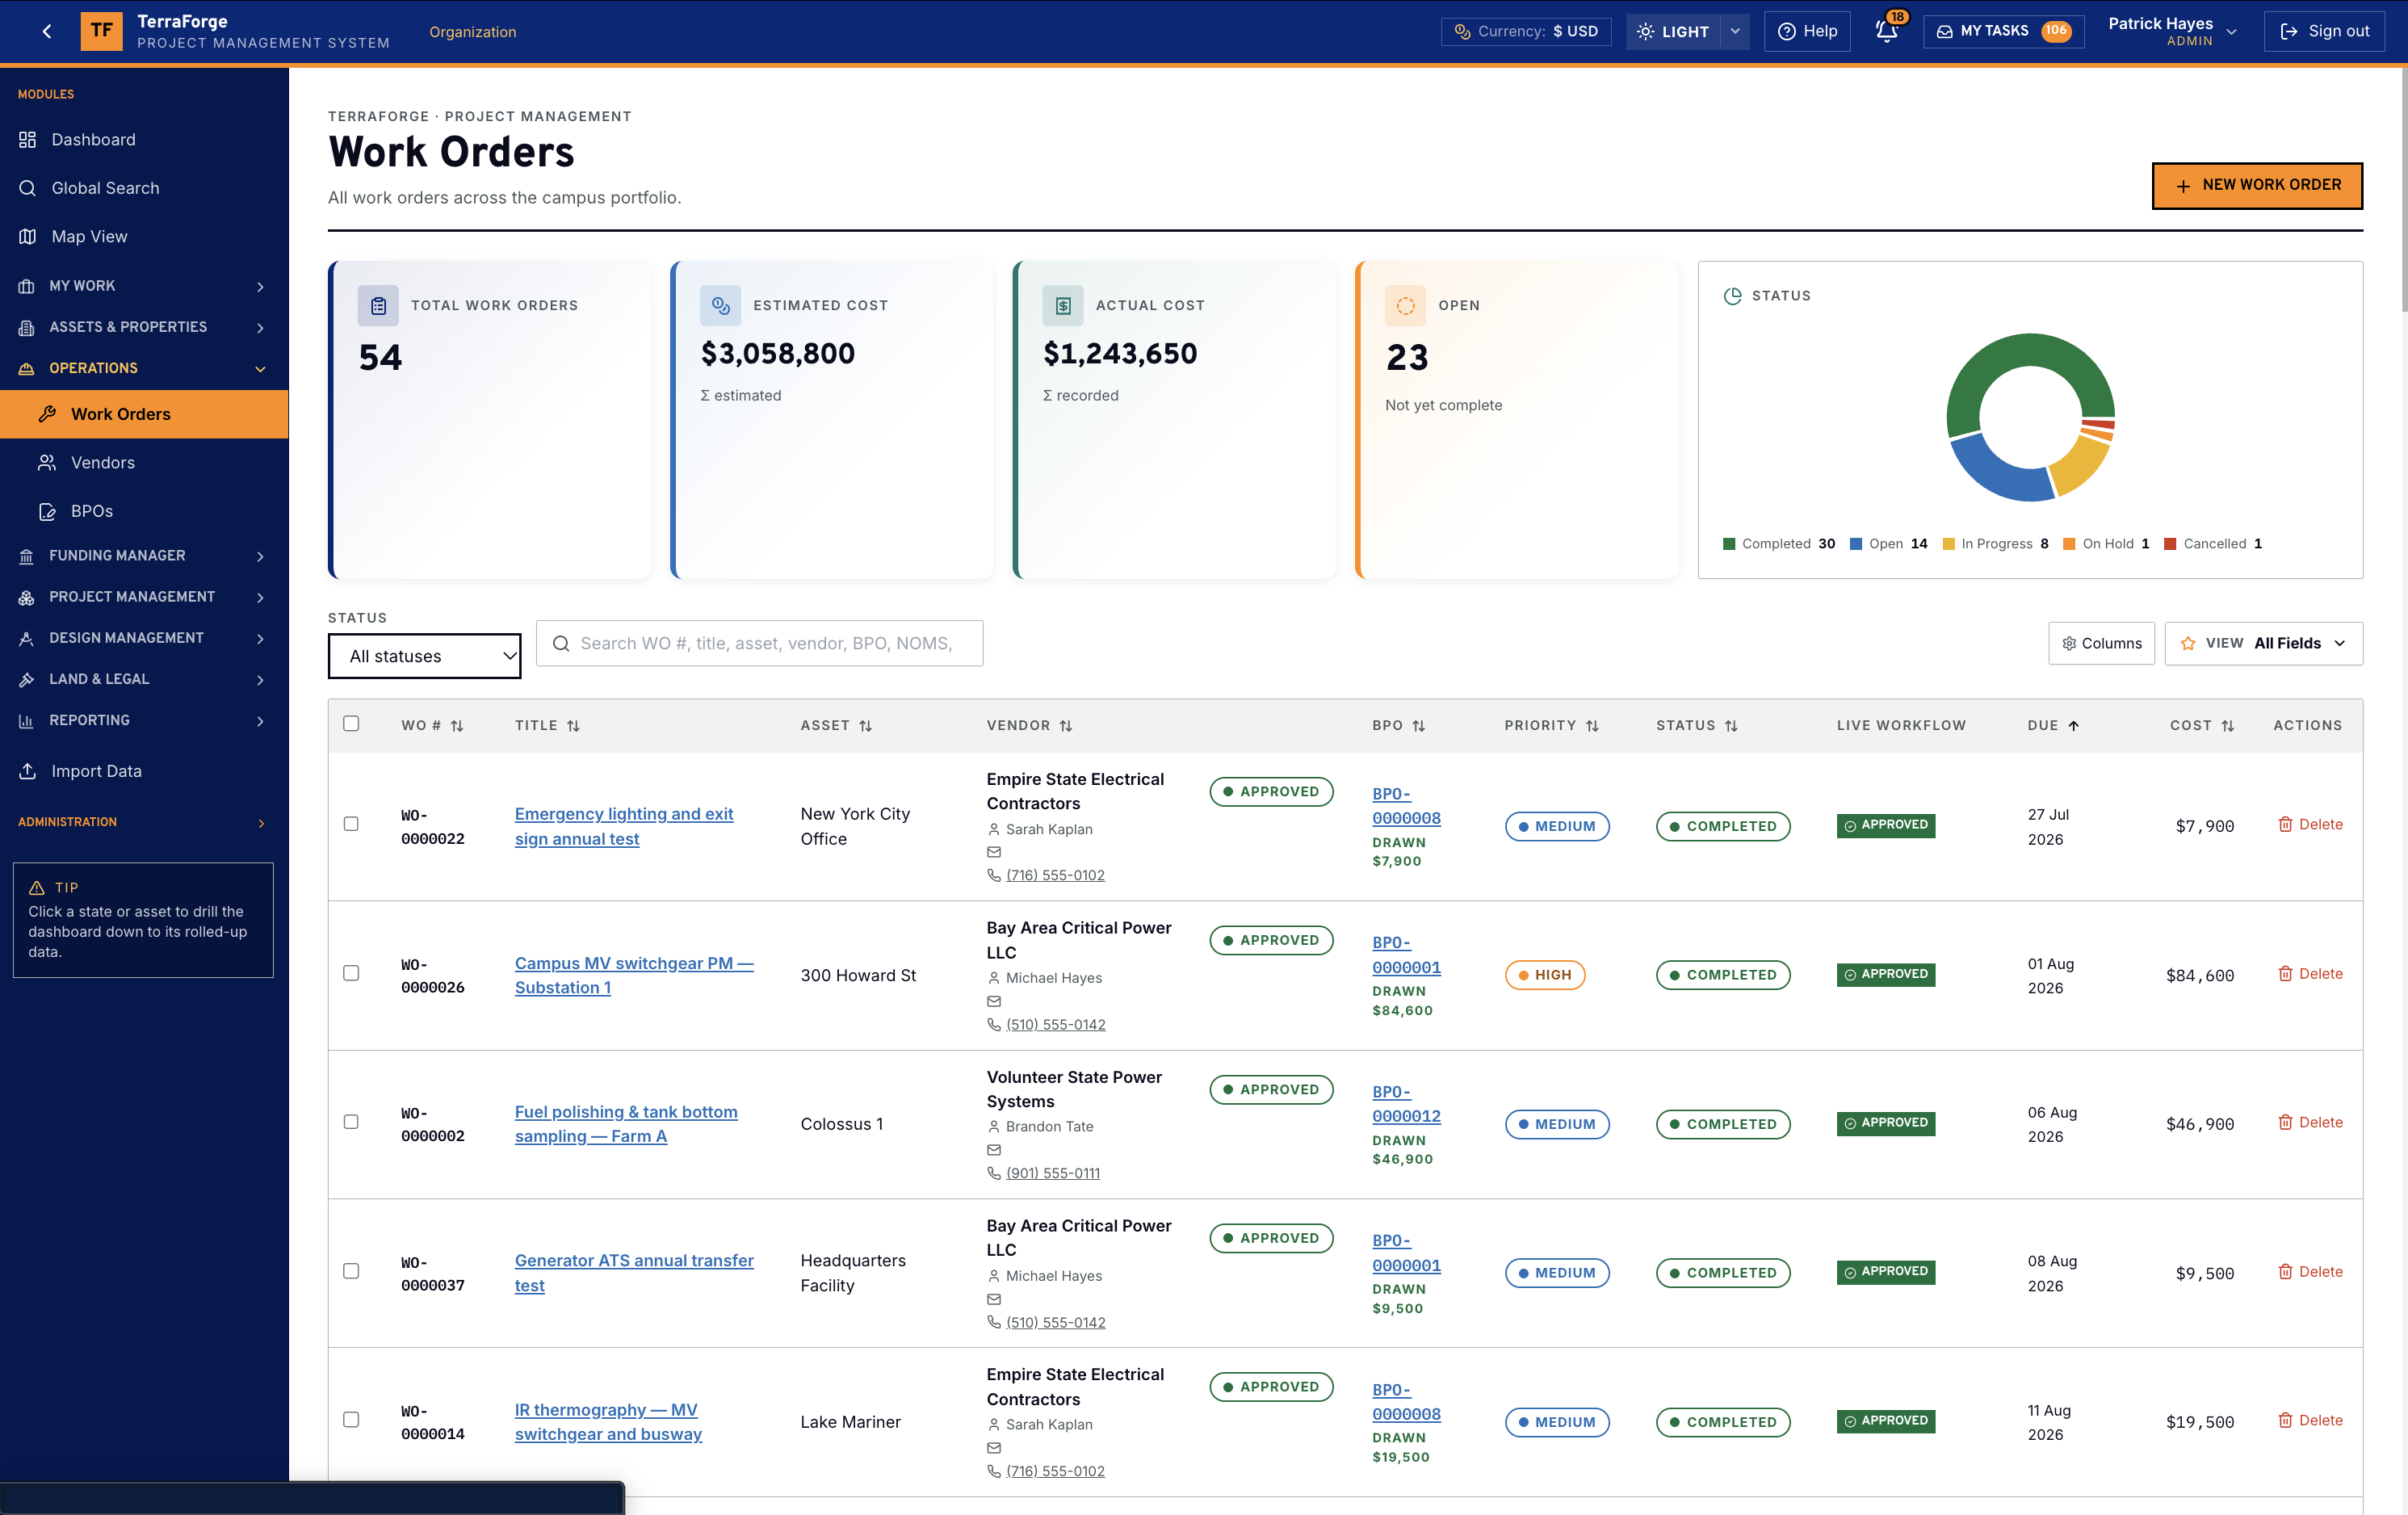Click the Map View icon in sidebar
Image resolution: width=2408 pixels, height=1515 pixels.
(x=27, y=237)
